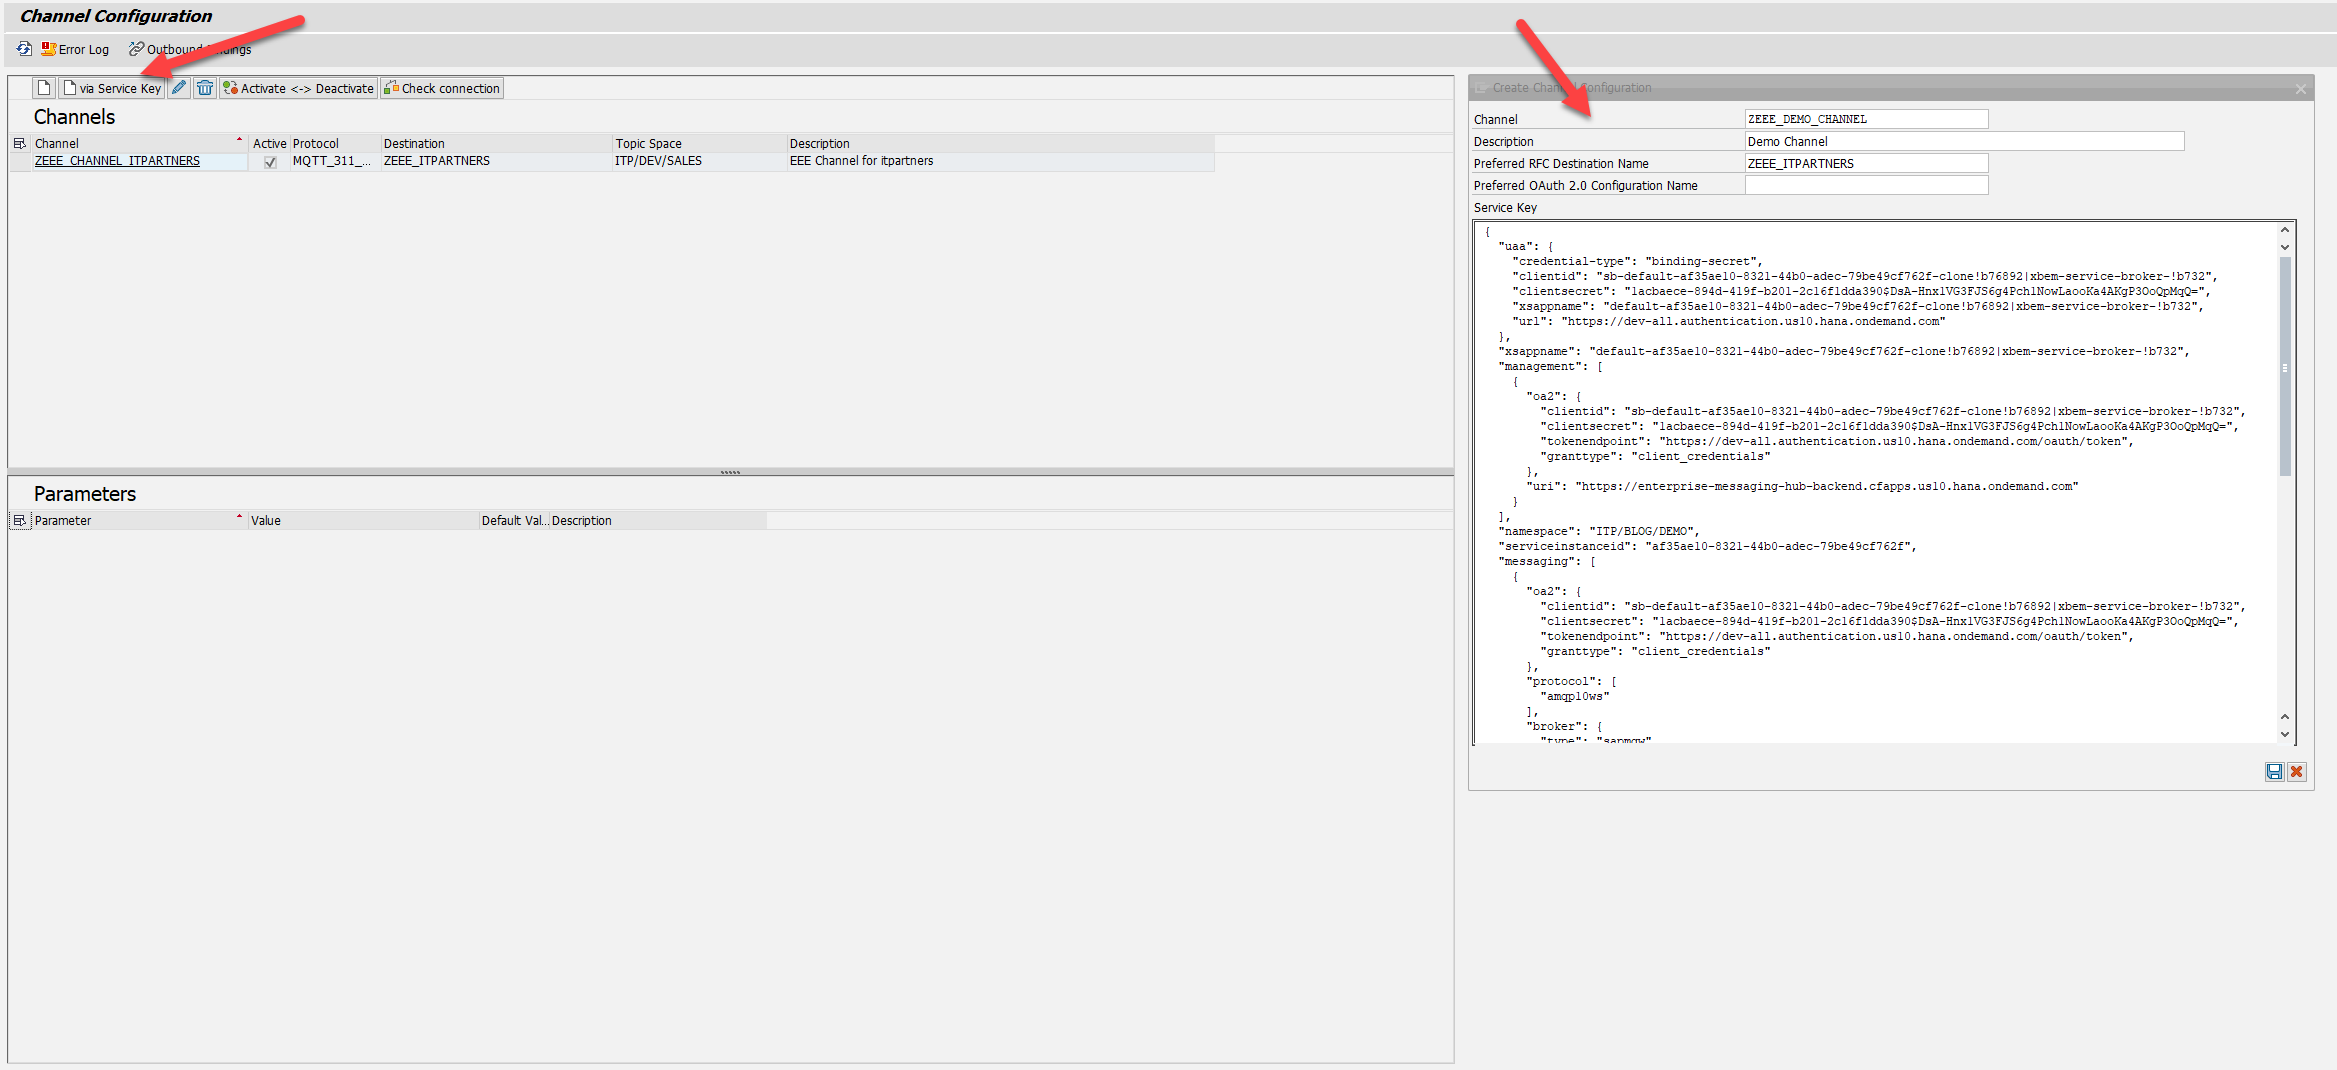The height and width of the screenshot is (1070, 2337).
Task: Click Check connection button
Action: click(442, 88)
